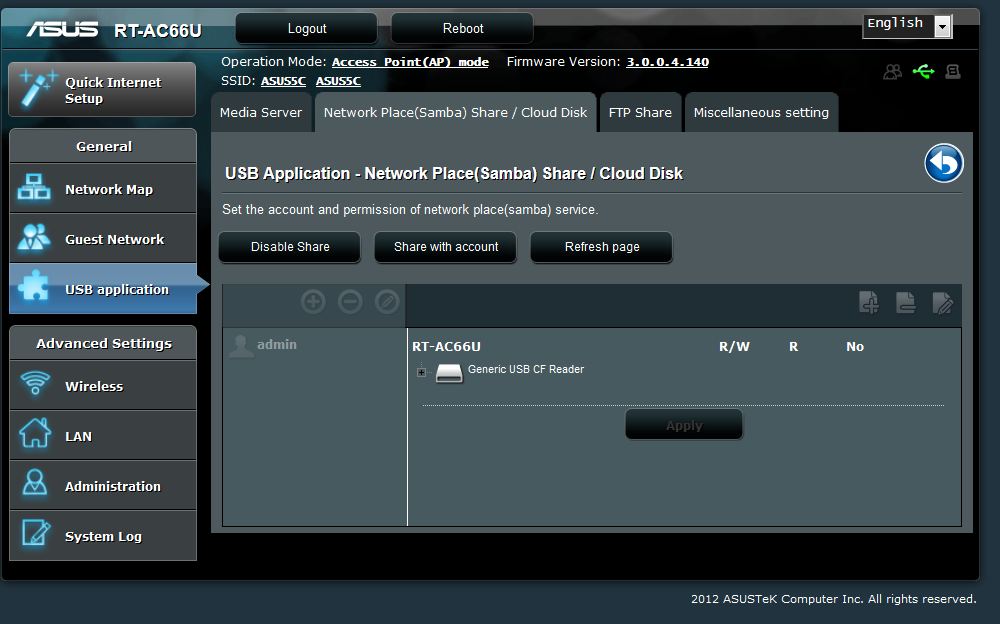Image resolution: width=1000 pixels, height=624 pixels.
Task: Click the ASUS logo
Action: [x=62, y=29]
